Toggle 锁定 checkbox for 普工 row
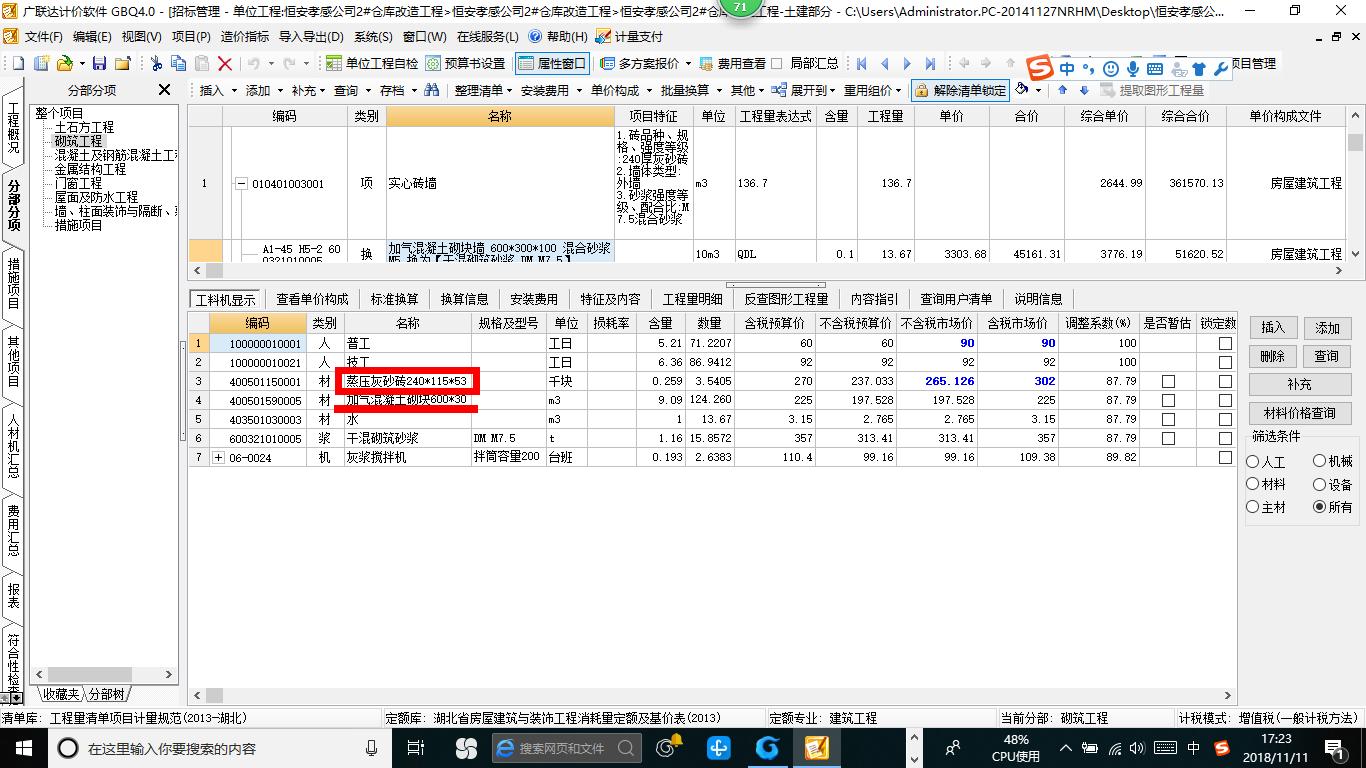Image resolution: width=1366 pixels, height=768 pixels. [1225, 343]
